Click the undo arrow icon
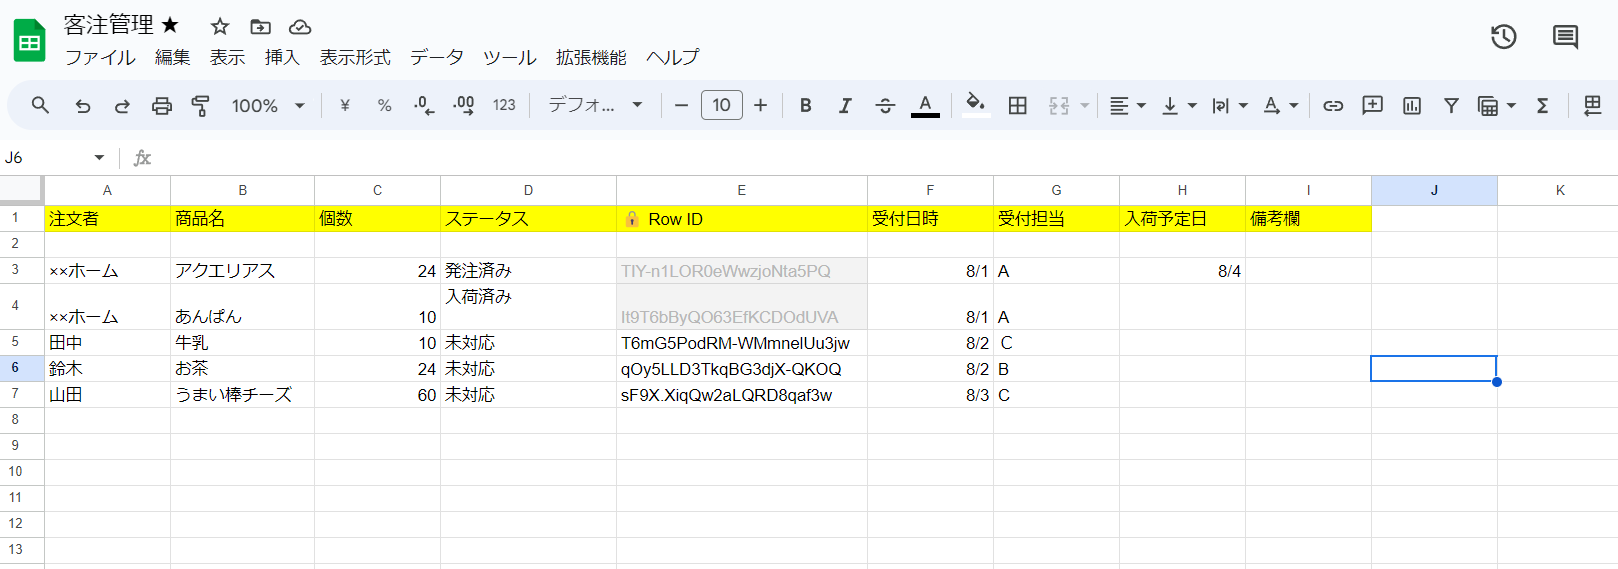 (x=83, y=105)
